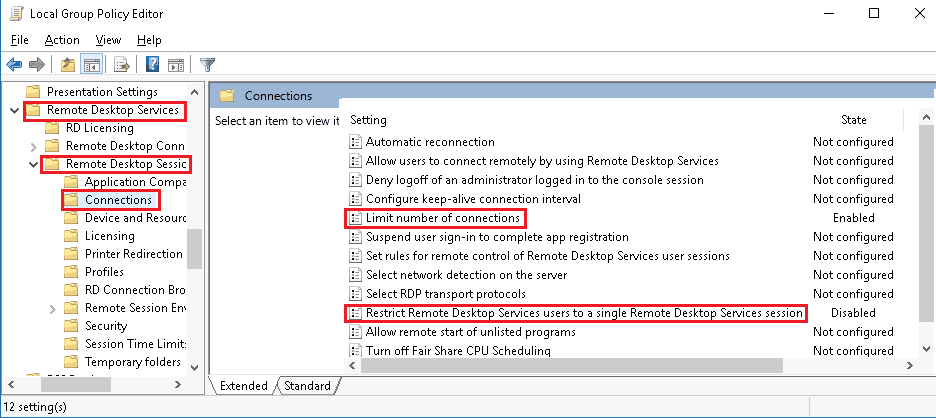Toggle the console tree show/hide icon

click(x=91, y=64)
